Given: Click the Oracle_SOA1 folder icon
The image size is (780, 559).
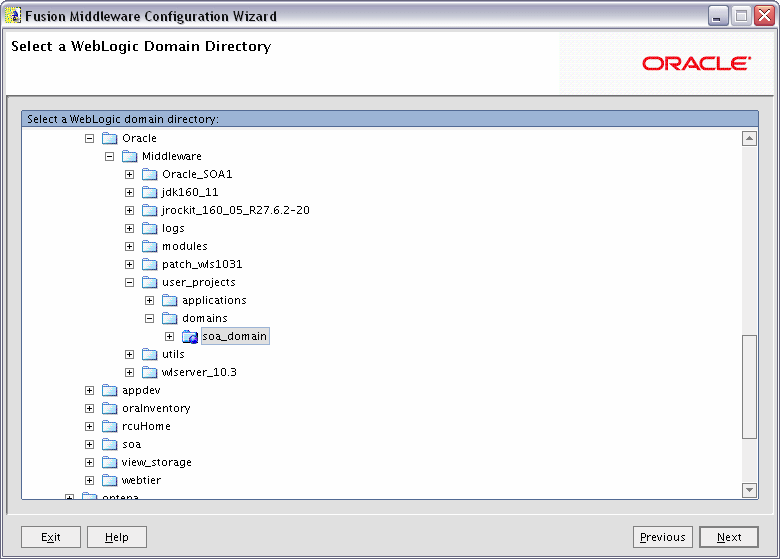Looking at the screenshot, I should [x=149, y=174].
